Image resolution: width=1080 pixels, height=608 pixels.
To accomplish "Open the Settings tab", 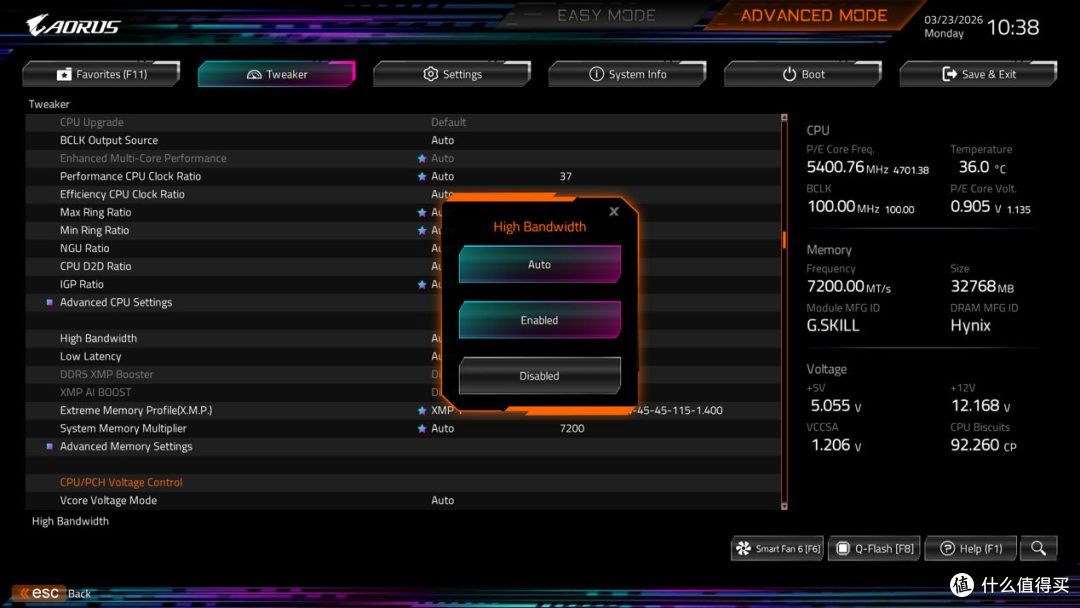I will 452,74.
